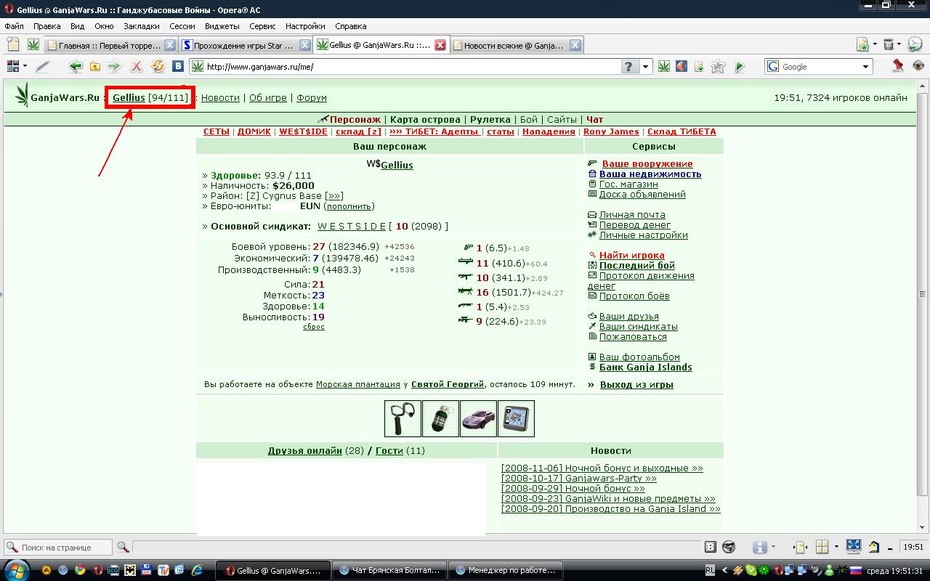Switch to the 'Чат Брянская Болтал...' taskbar window
Screen dimensions: 930x581
click(x=390, y=570)
